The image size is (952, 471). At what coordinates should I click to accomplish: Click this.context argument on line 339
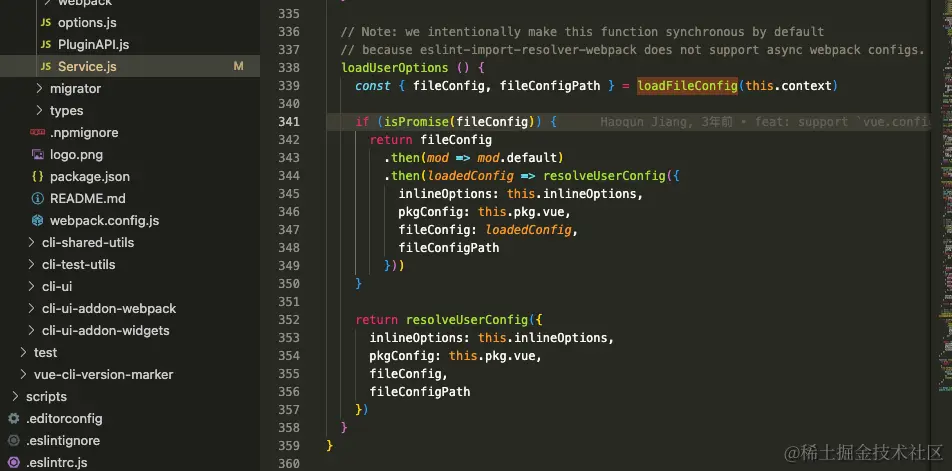[788, 86]
